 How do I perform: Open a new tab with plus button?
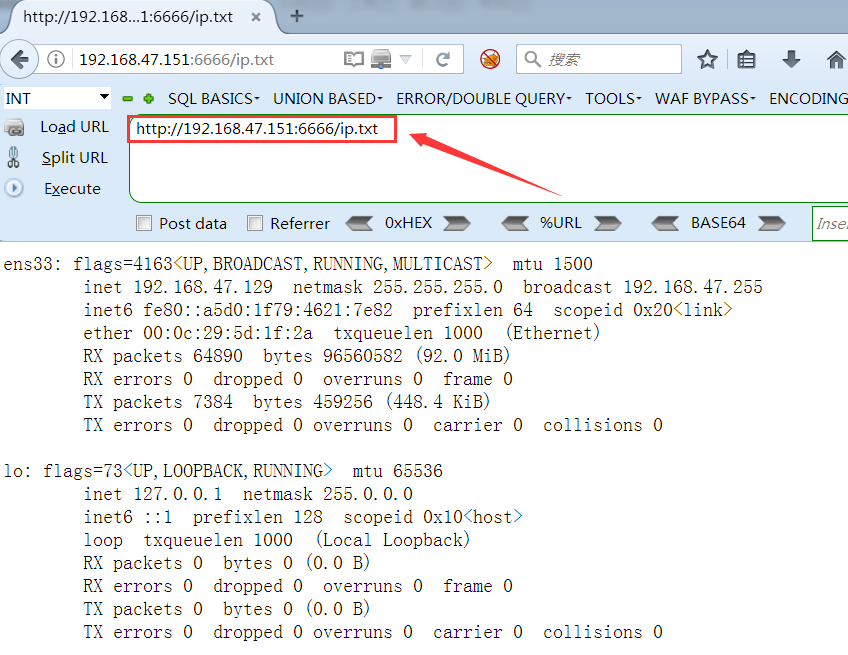[x=296, y=16]
